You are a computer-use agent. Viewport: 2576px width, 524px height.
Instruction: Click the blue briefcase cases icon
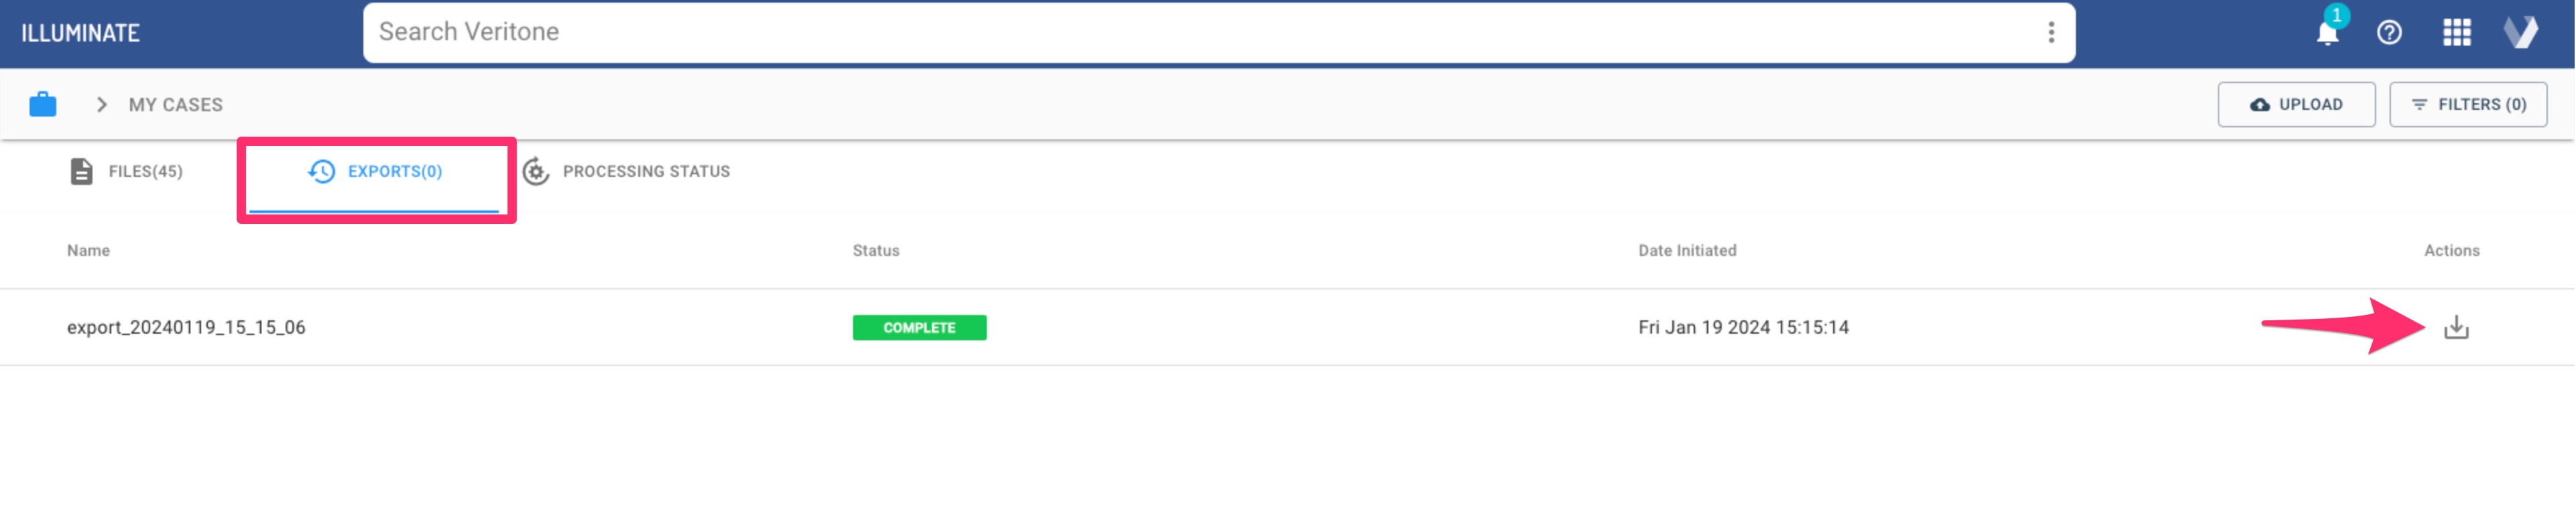[43, 104]
